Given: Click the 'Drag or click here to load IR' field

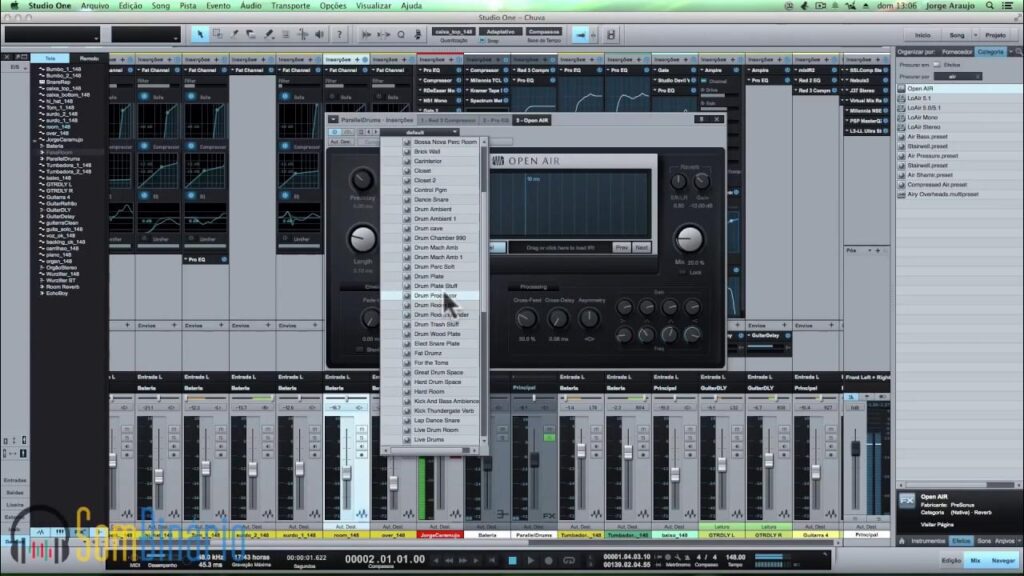Looking at the screenshot, I should (560, 248).
